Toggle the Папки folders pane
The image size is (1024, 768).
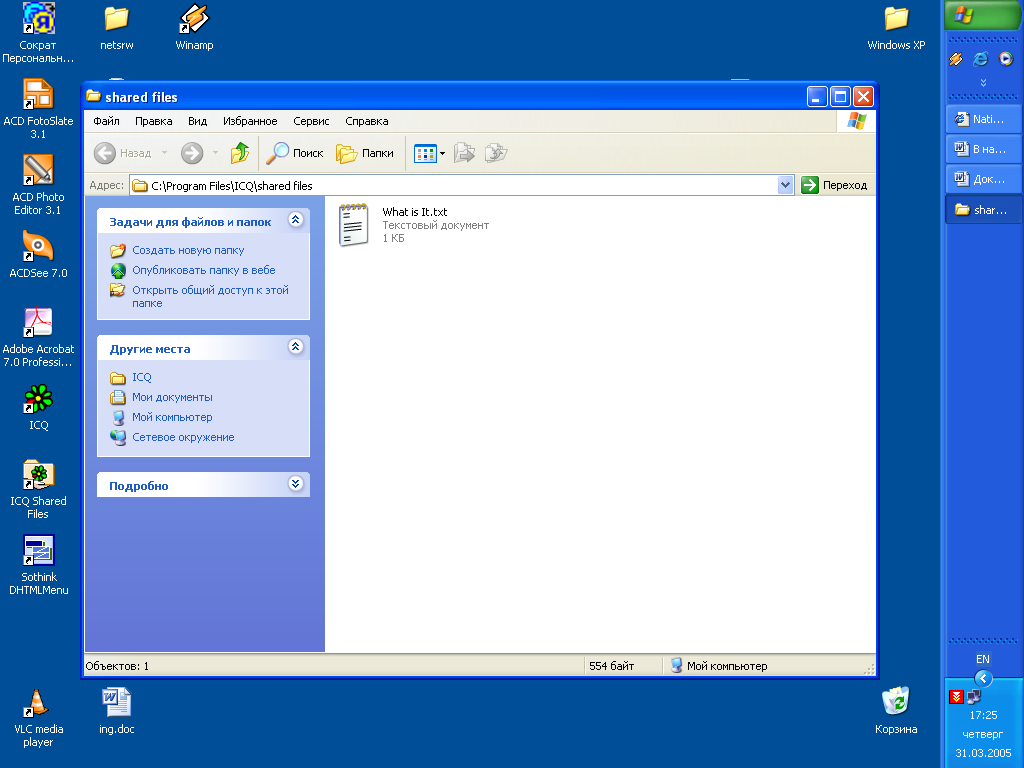coord(364,153)
